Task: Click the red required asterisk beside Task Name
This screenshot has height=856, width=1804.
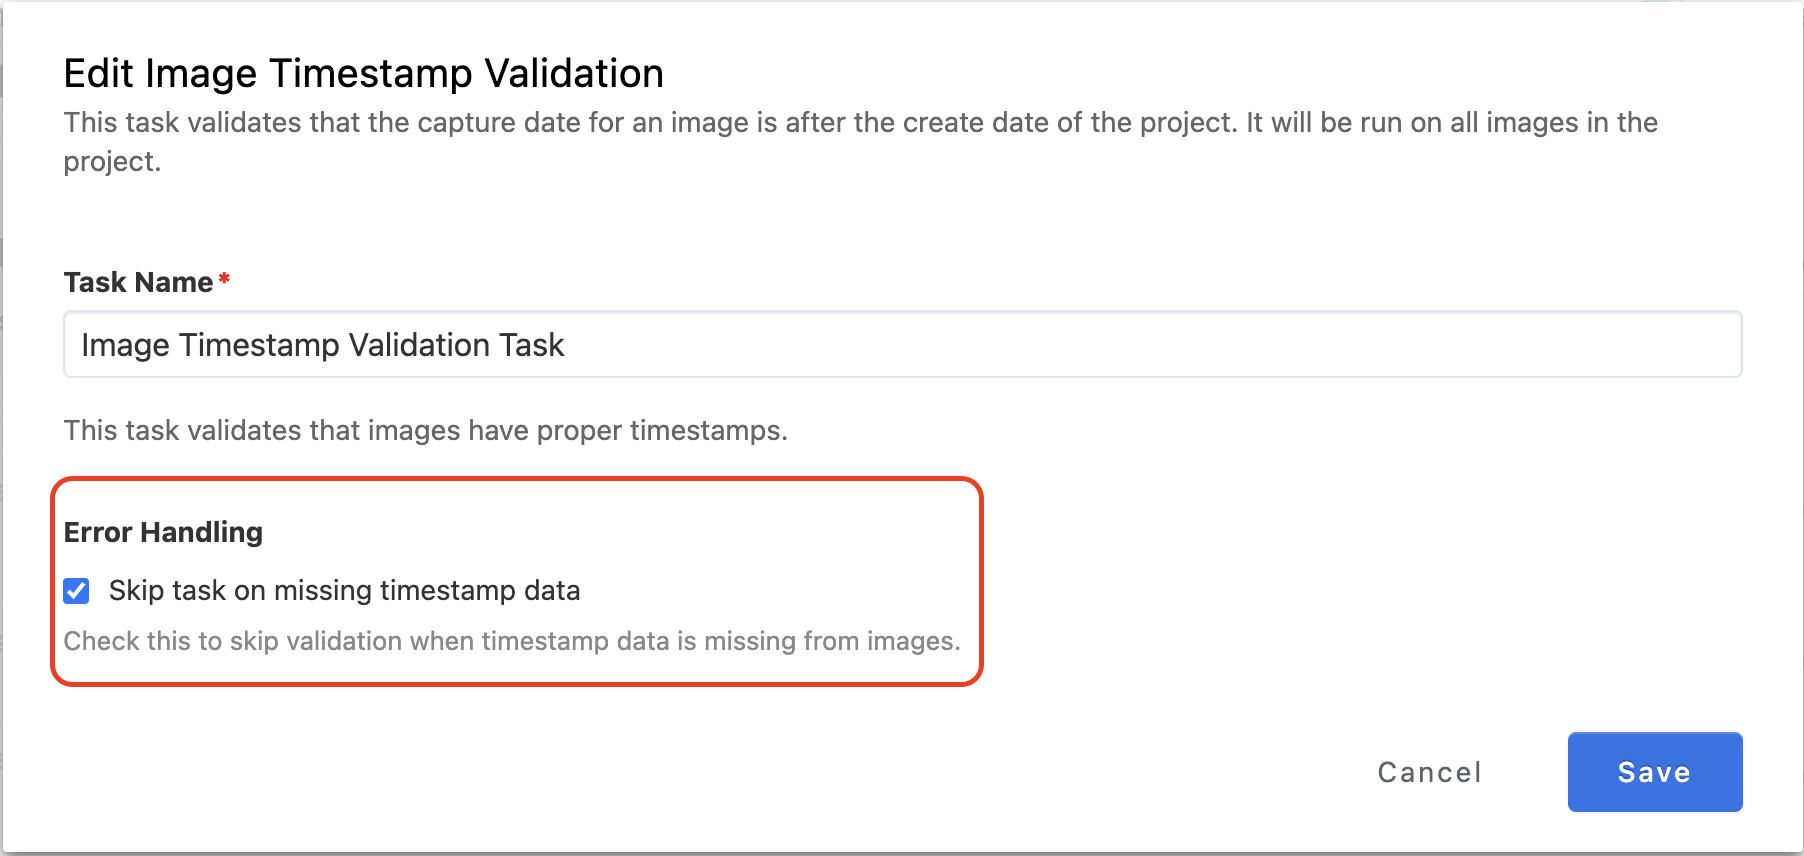Action: 224,280
